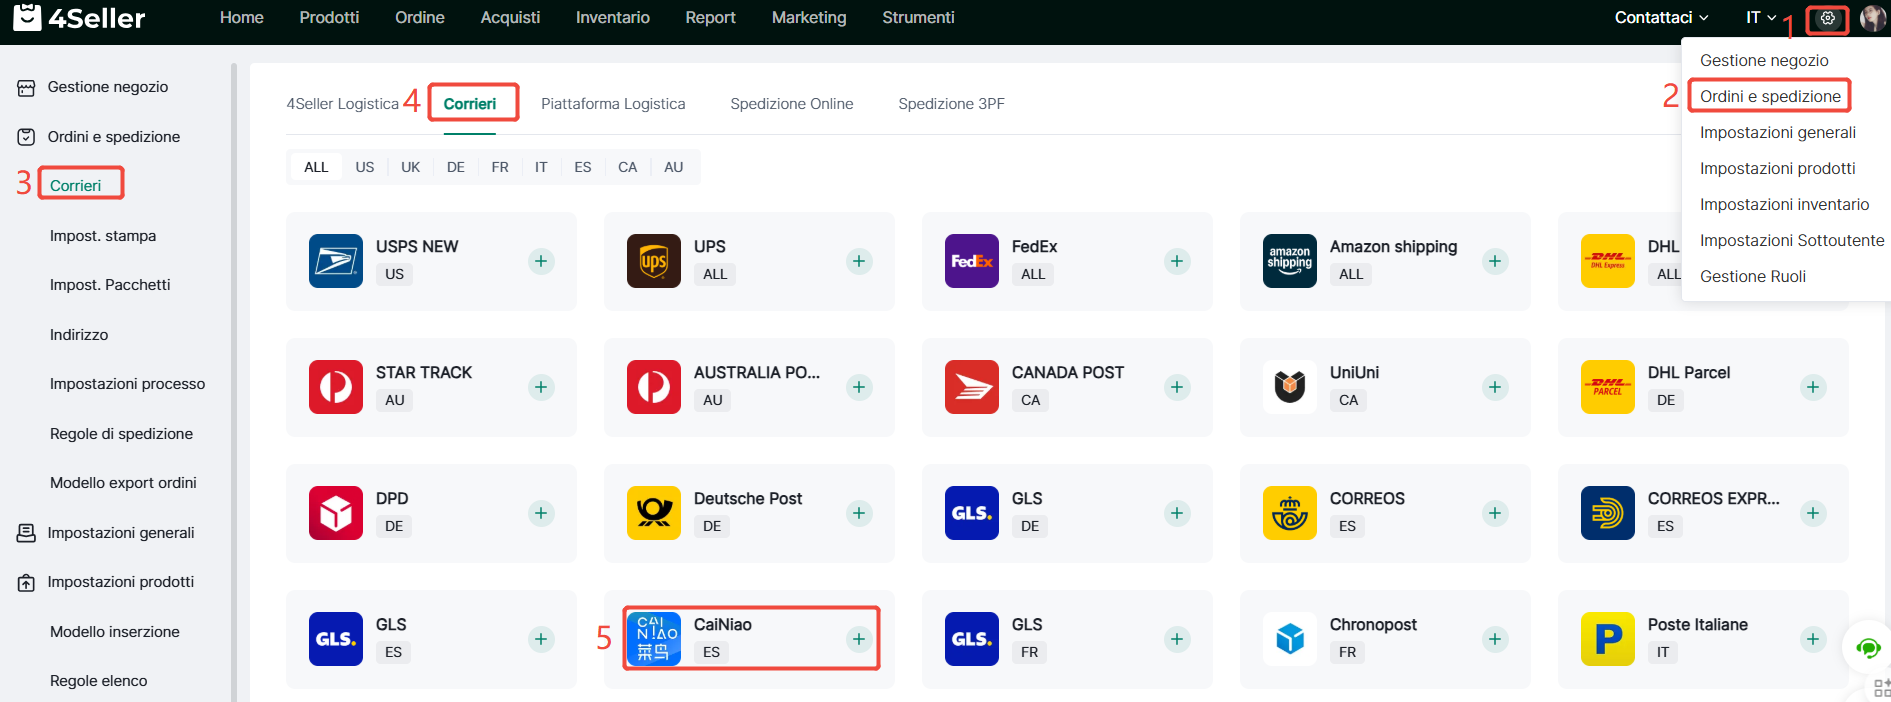Select the ALL country filter

click(x=316, y=167)
